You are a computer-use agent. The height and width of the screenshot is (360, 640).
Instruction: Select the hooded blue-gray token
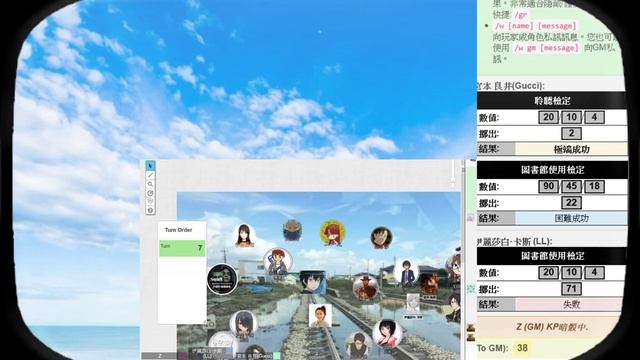(x=292, y=230)
